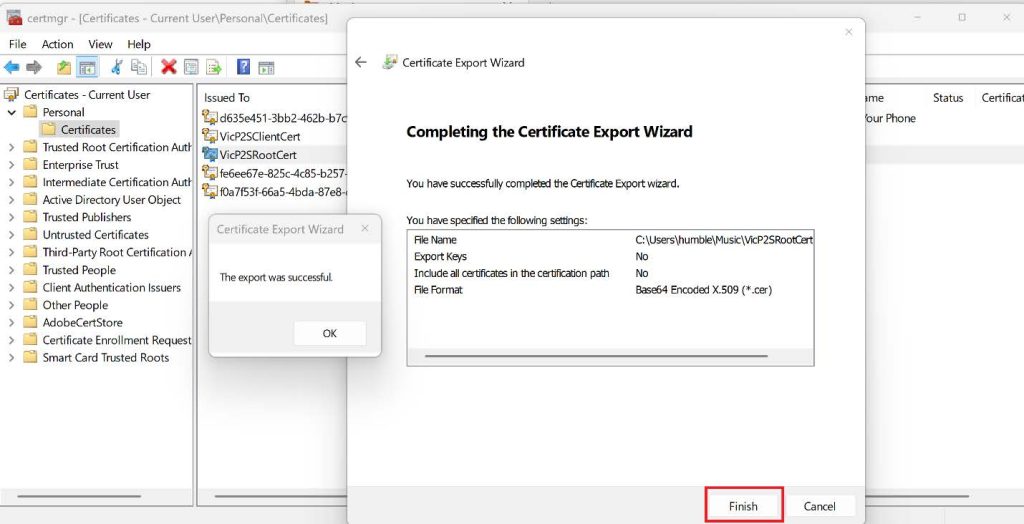This screenshot has width=1024, height=524.
Task: Expand Trusted Root Certification Authorities node
Action: tap(12, 147)
